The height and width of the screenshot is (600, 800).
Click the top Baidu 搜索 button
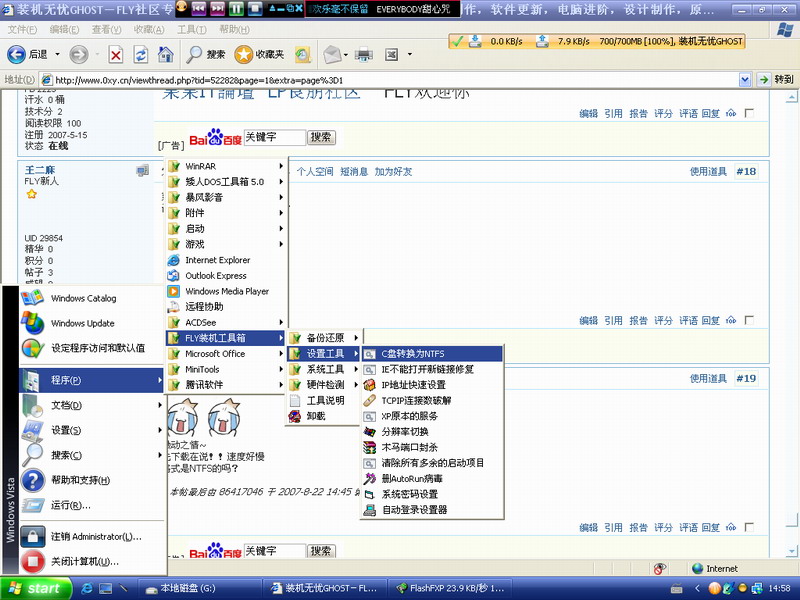[x=321, y=137]
